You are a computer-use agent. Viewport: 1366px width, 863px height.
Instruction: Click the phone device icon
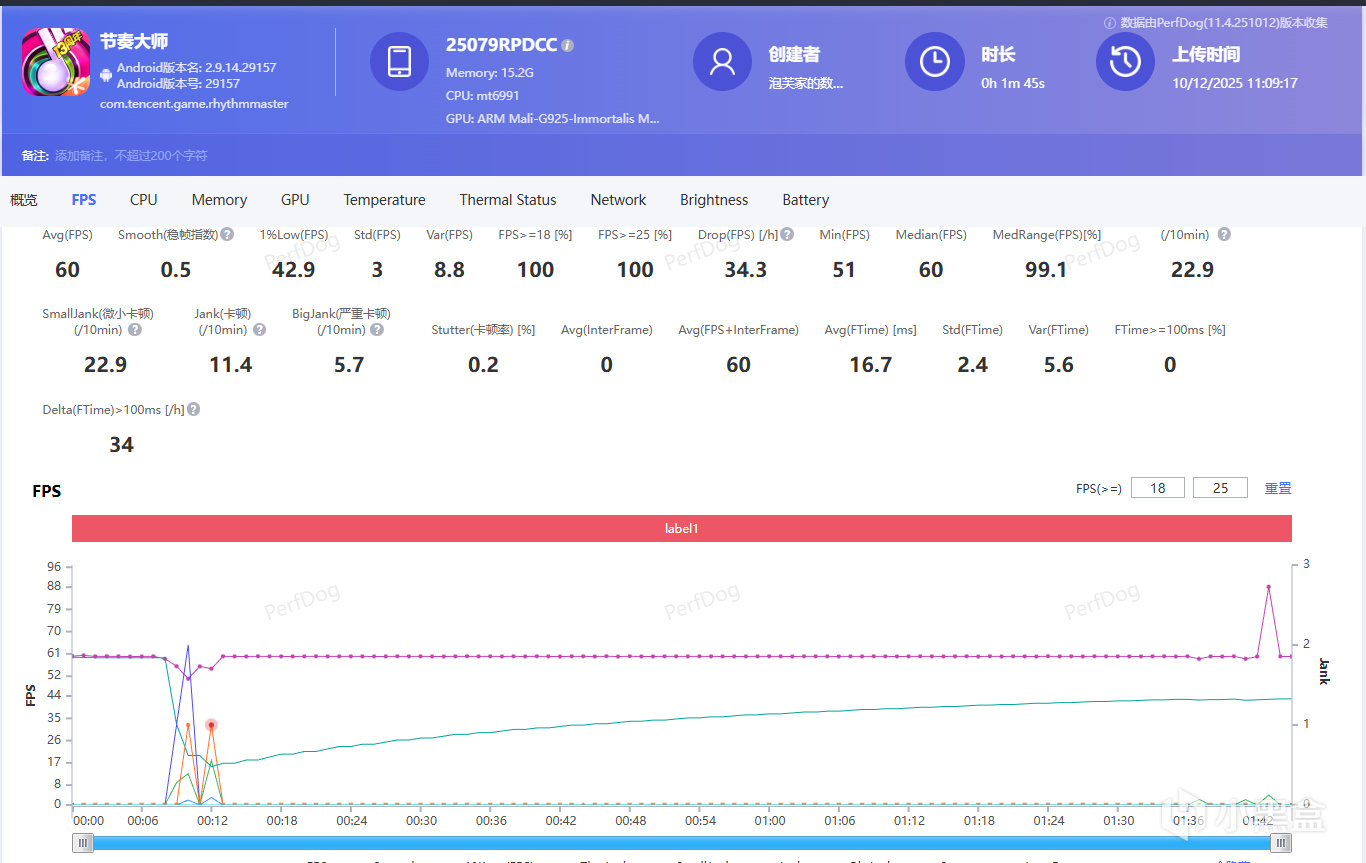pos(399,62)
